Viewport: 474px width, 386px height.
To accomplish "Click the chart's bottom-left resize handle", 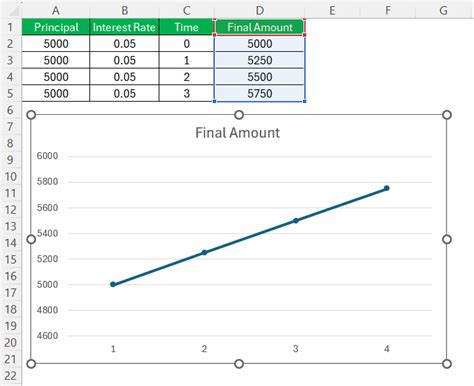I will (31, 364).
